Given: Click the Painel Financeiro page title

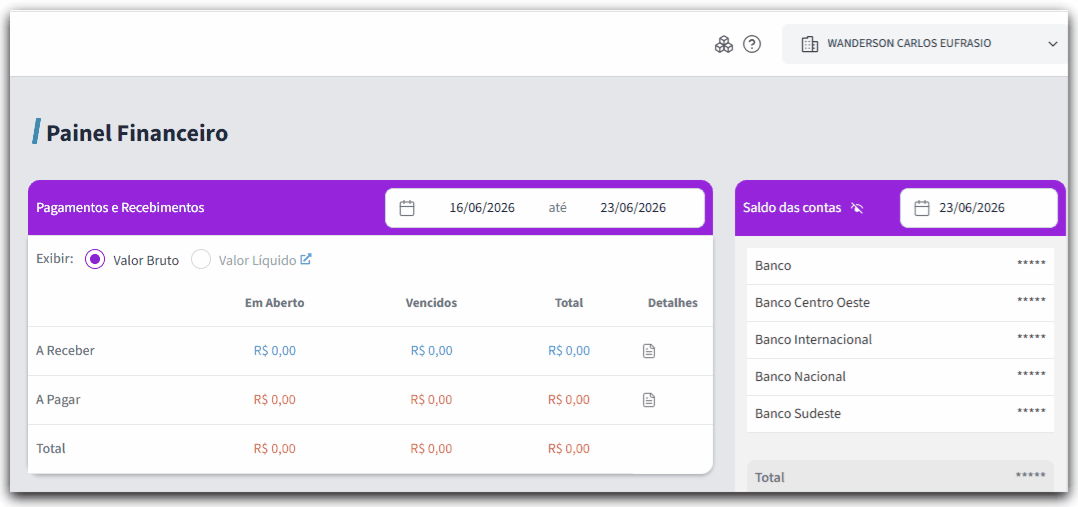Looking at the screenshot, I should coord(137,133).
